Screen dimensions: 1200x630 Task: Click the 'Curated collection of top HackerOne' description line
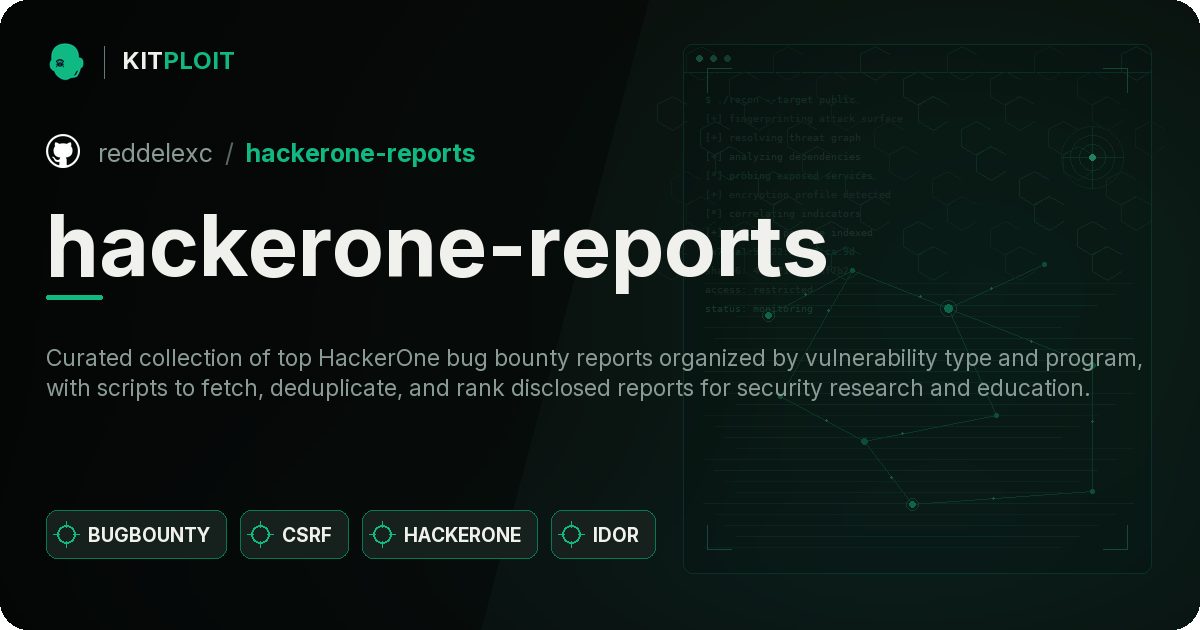click(594, 358)
